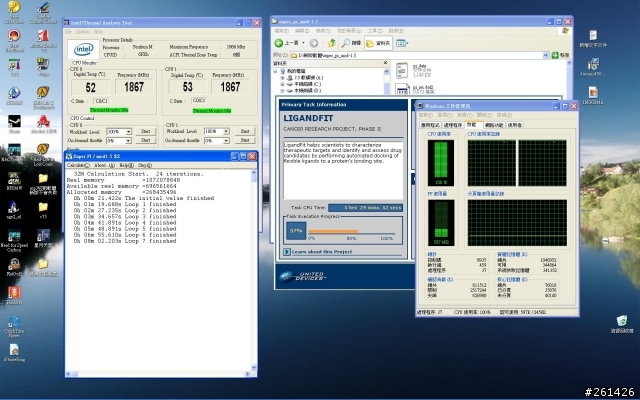Open Search in the Explorer toolbar
This screenshot has width=640, height=400.
coord(351,43)
